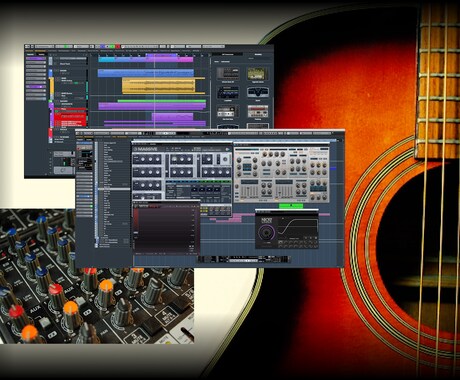
Task: Open the red-striped amp thumbnail in the third row
Action: (258, 112)
